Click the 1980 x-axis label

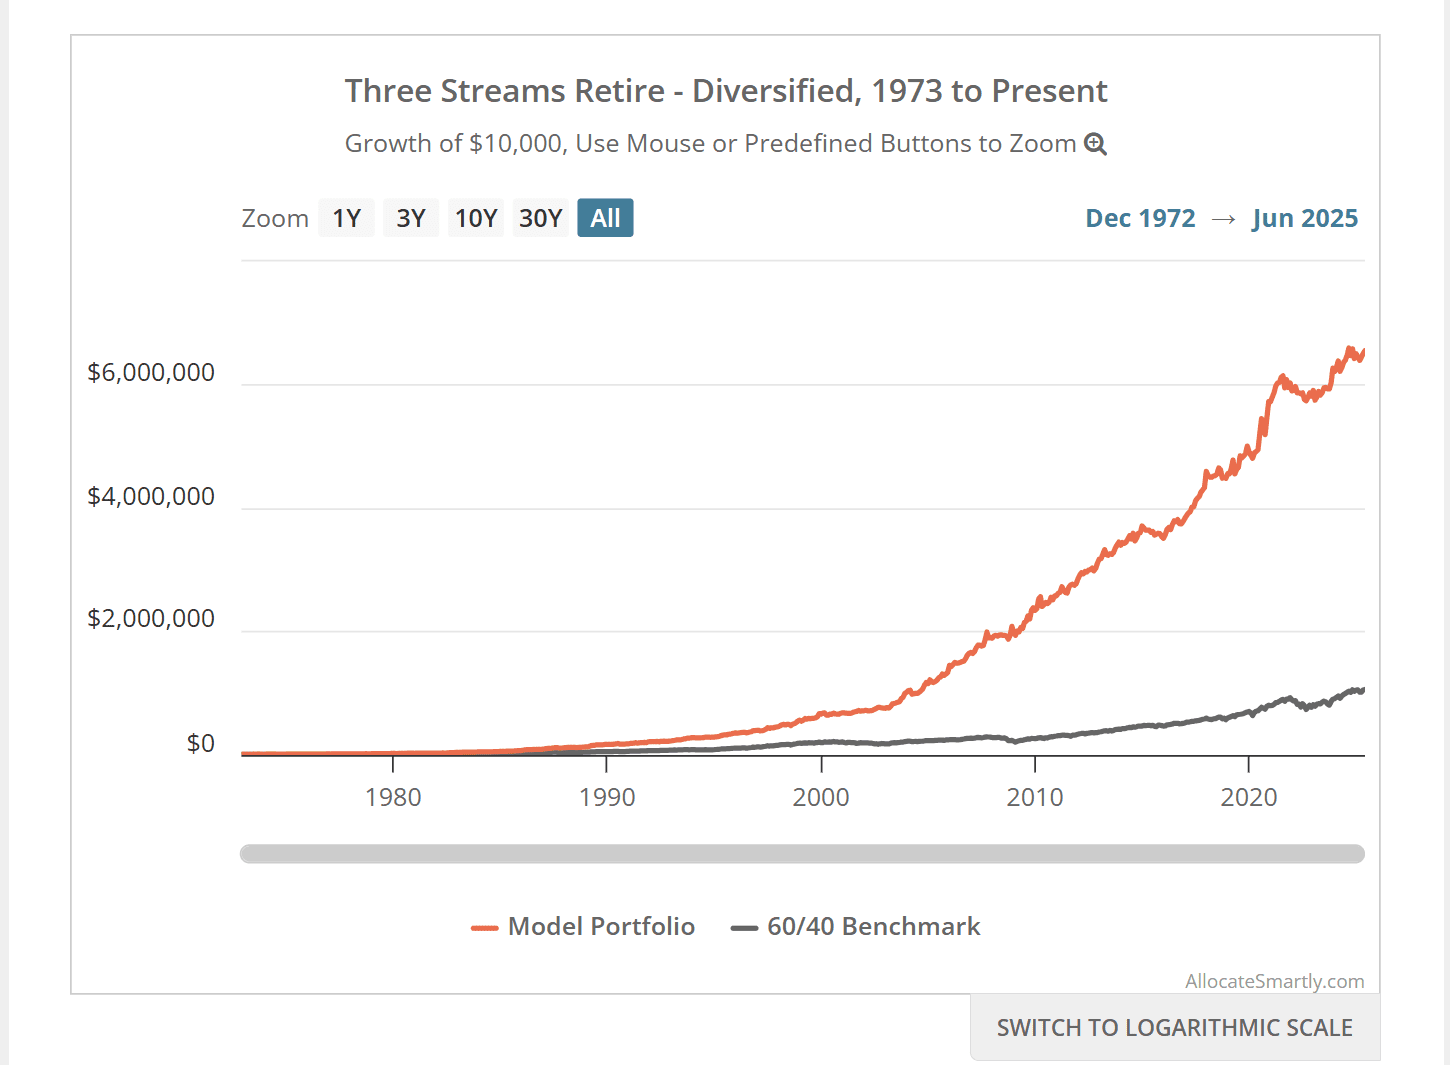[393, 797]
